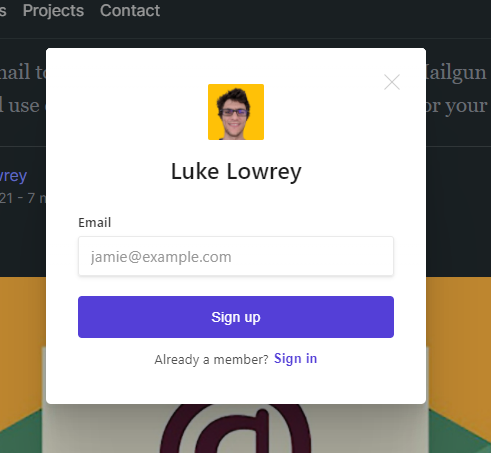Click the "Already a member?" text
Viewport: 491px width, 453px height.
point(211,360)
